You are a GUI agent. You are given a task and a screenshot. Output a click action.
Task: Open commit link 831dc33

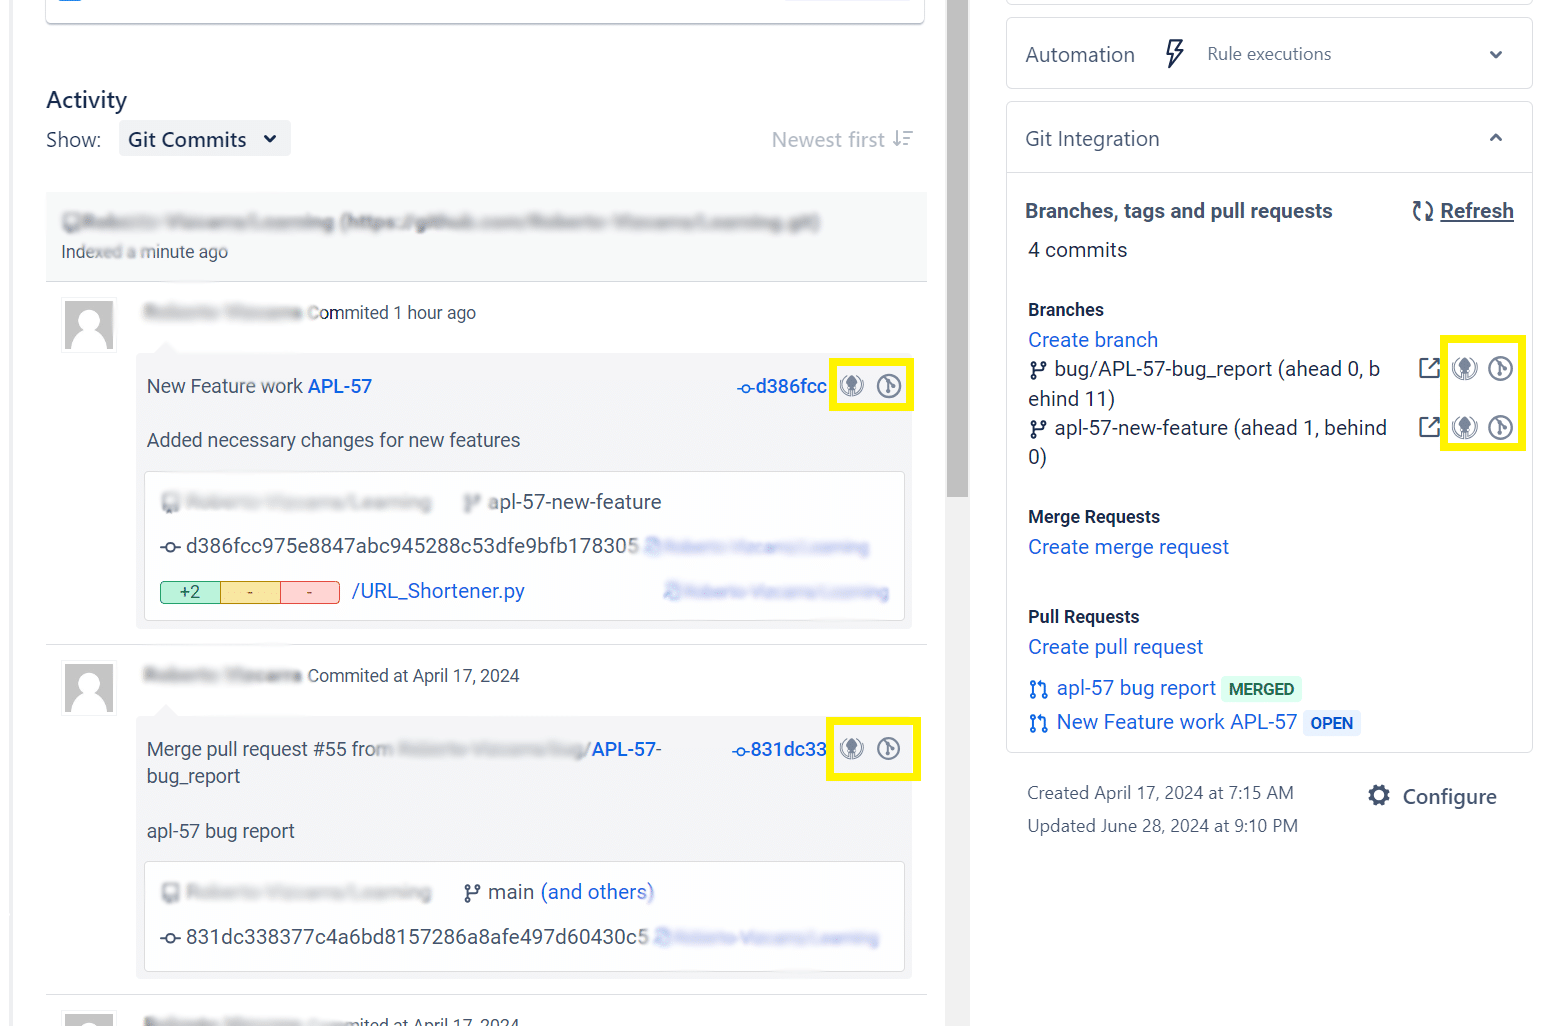[779, 749]
